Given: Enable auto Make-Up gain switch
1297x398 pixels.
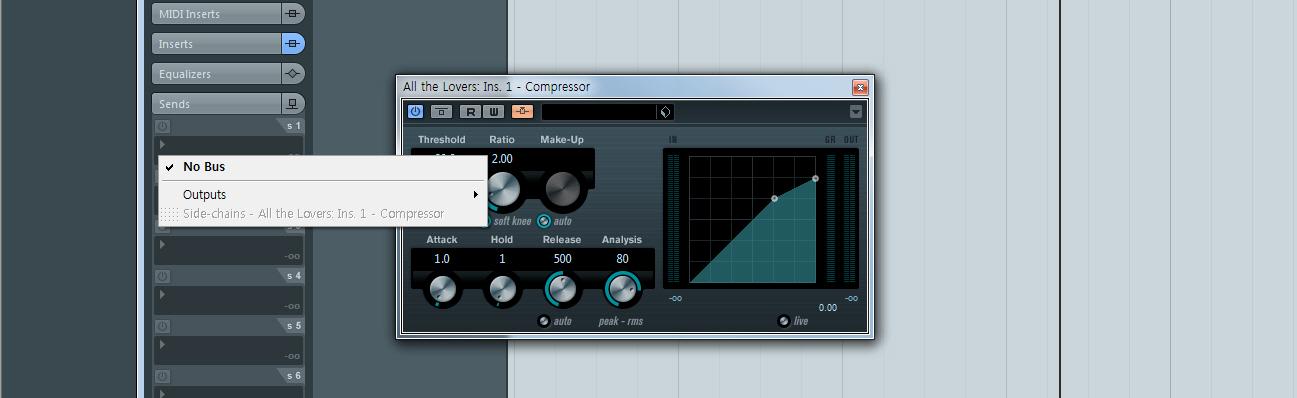Looking at the screenshot, I should coord(544,221).
